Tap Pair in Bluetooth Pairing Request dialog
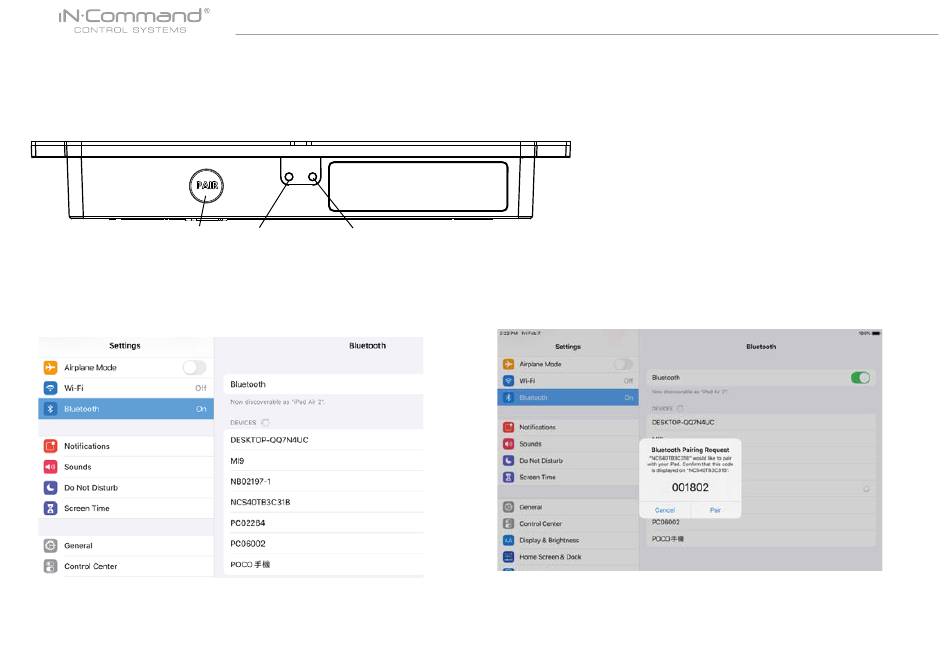 click(x=715, y=510)
